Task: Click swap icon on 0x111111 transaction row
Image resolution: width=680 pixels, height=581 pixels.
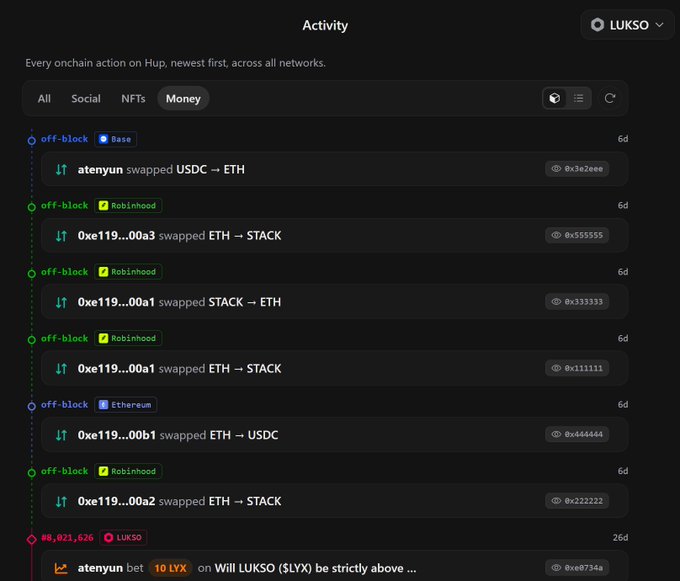Action: [x=61, y=369]
